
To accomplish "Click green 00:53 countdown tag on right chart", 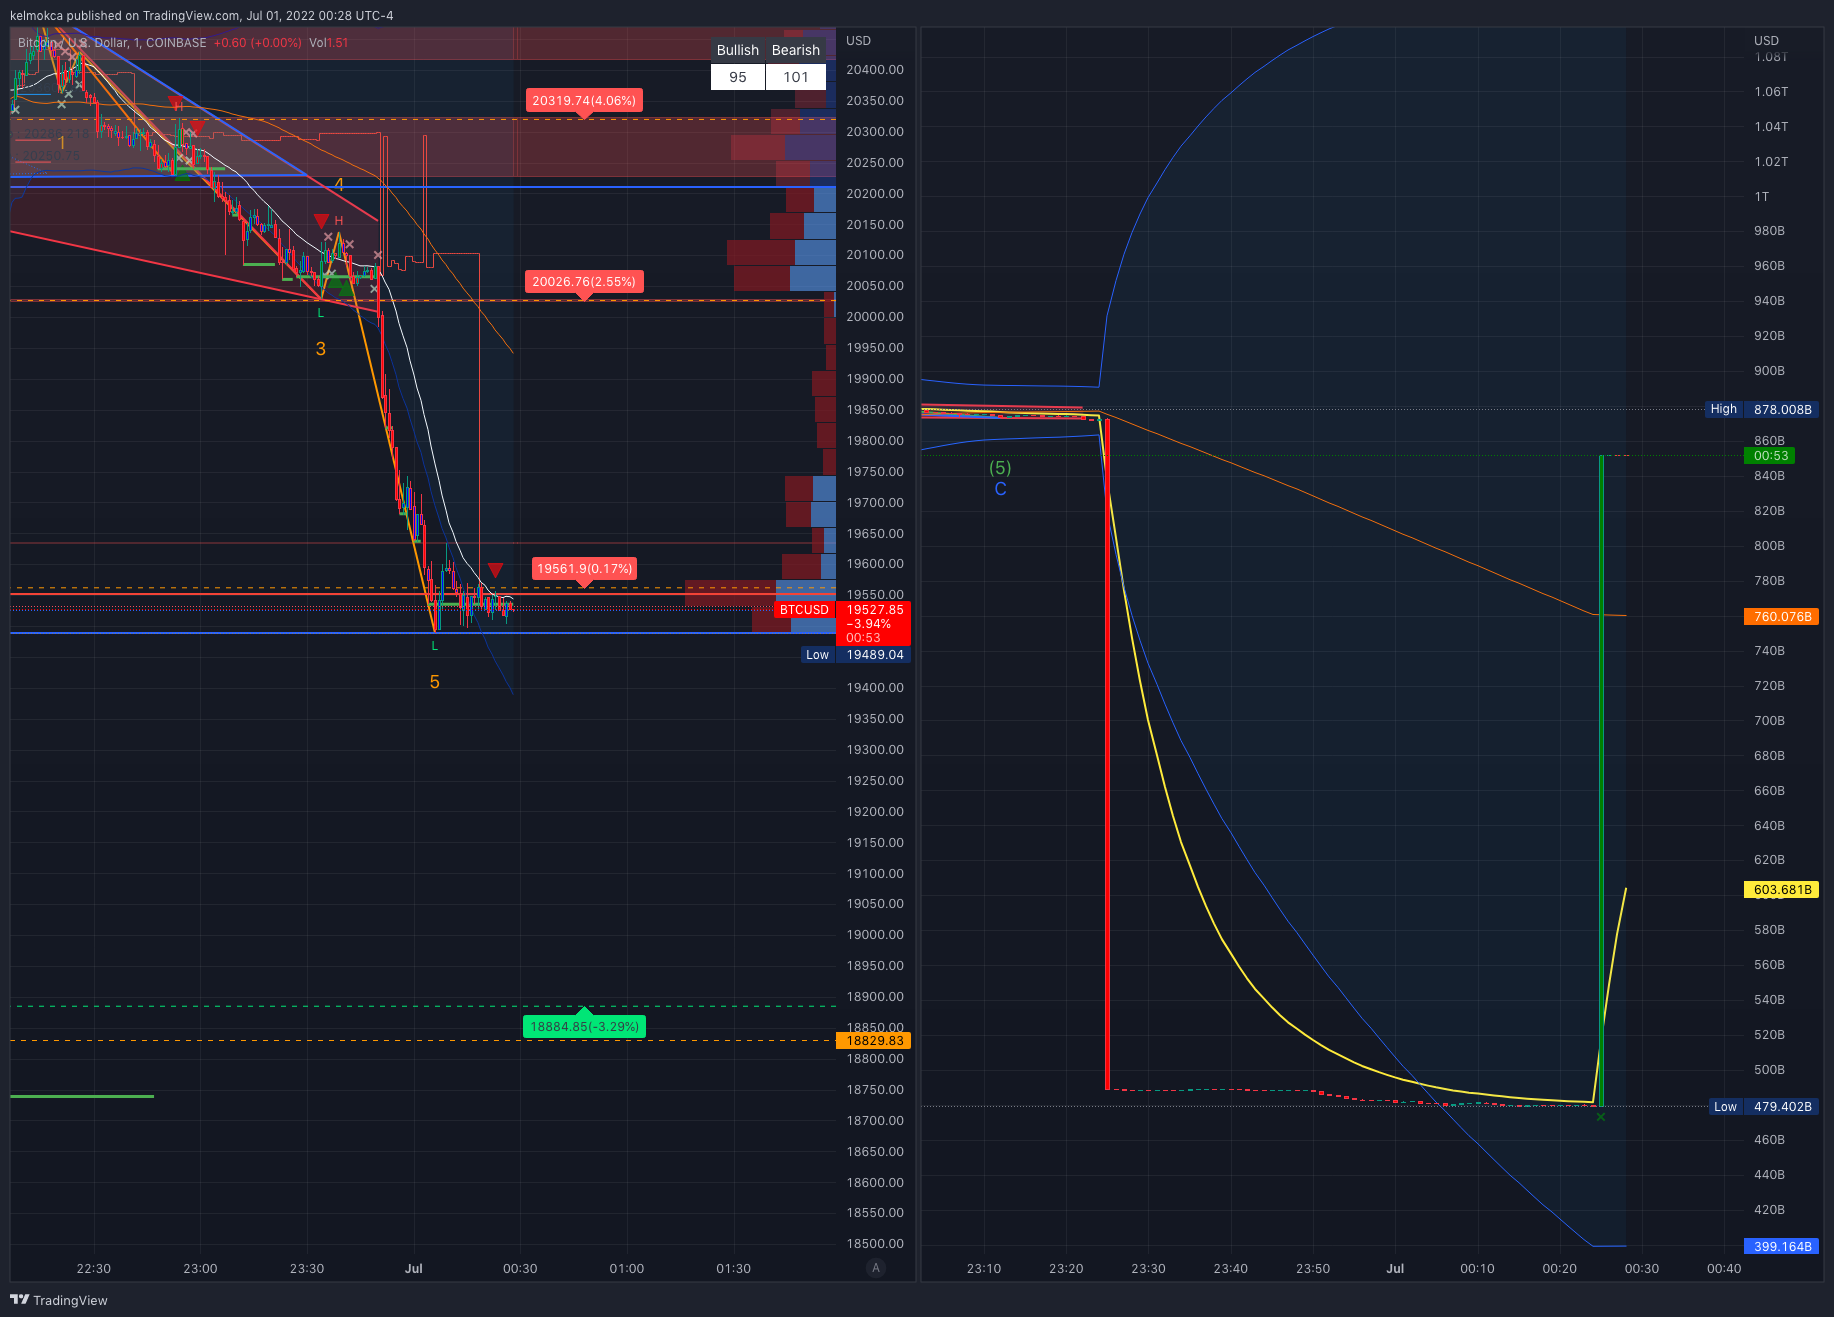I will pos(1770,456).
